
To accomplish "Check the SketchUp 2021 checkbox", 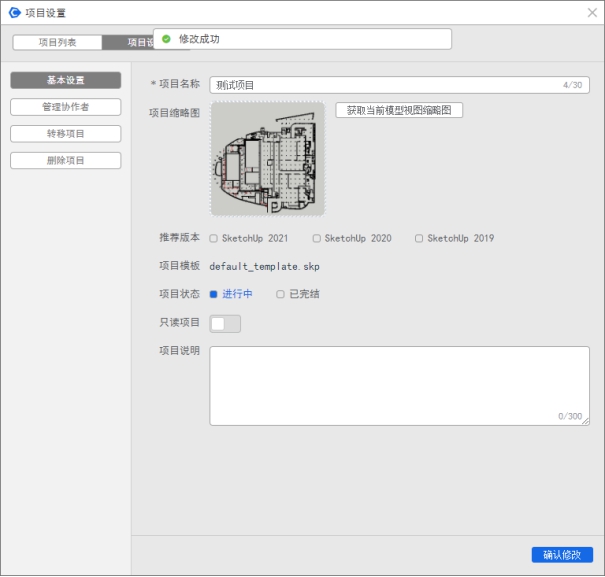I will (214, 239).
